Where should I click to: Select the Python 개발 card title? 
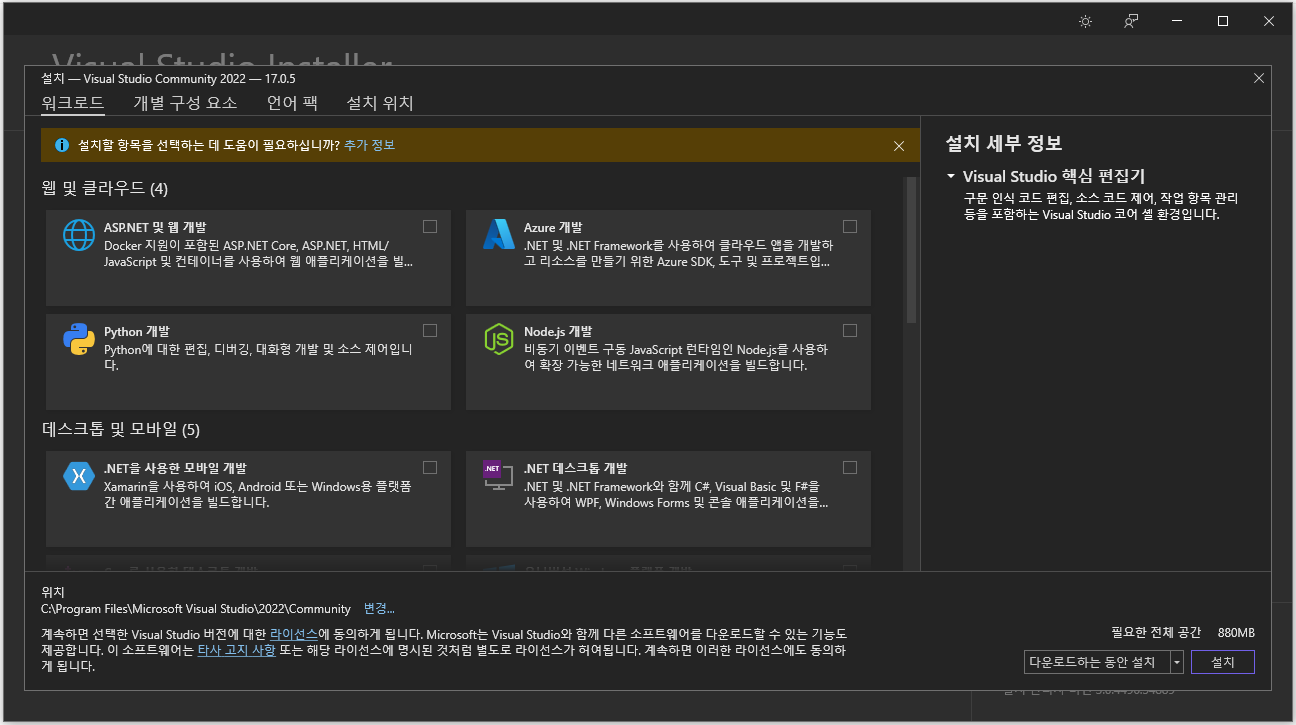tap(137, 332)
